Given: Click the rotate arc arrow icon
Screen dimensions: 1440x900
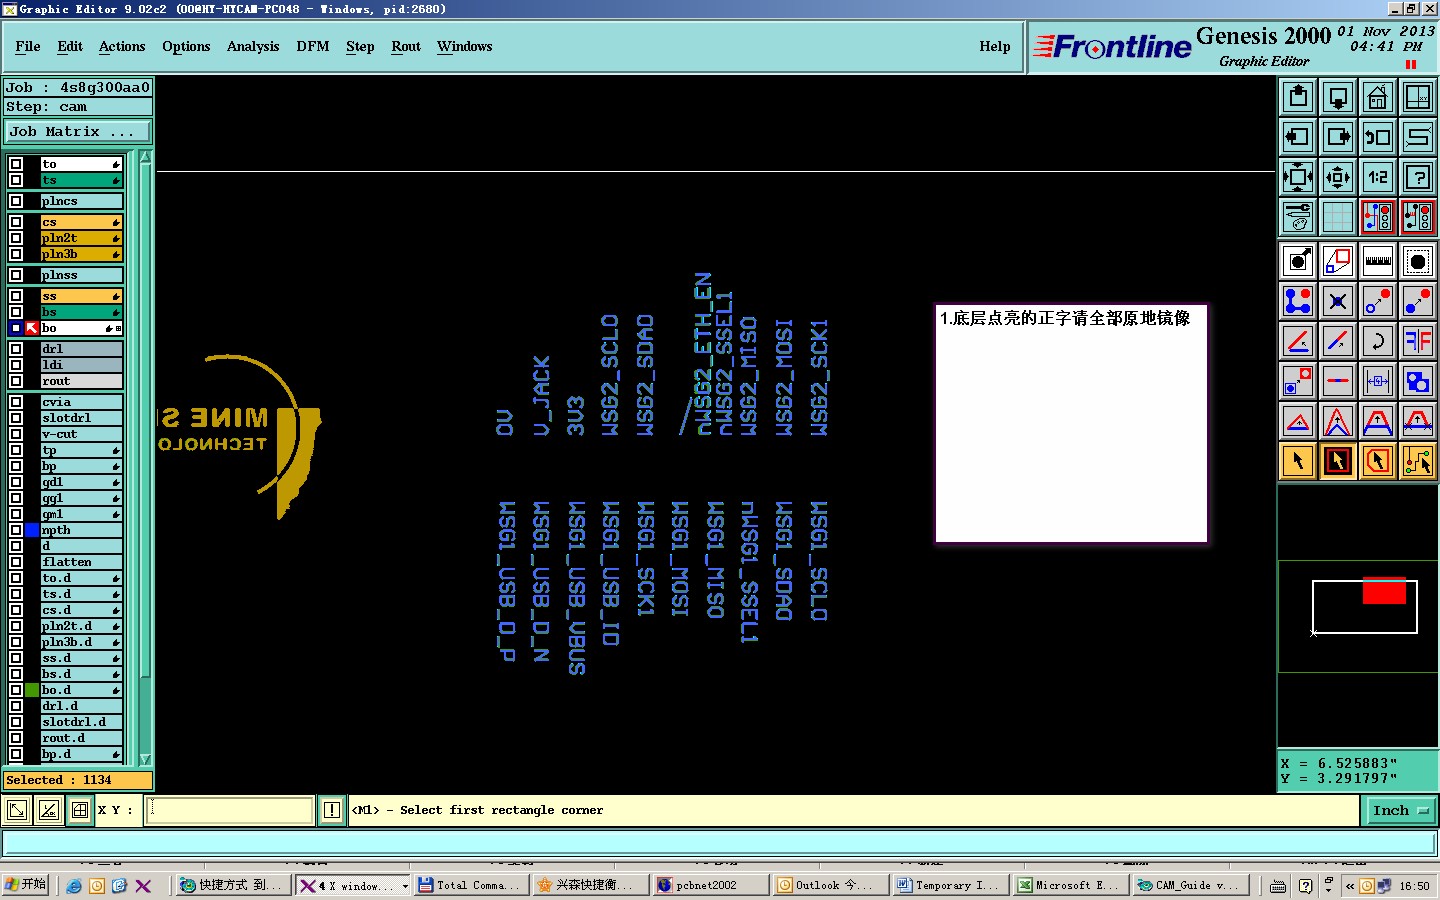Looking at the screenshot, I should pyautogui.click(x=1378, y=341).
